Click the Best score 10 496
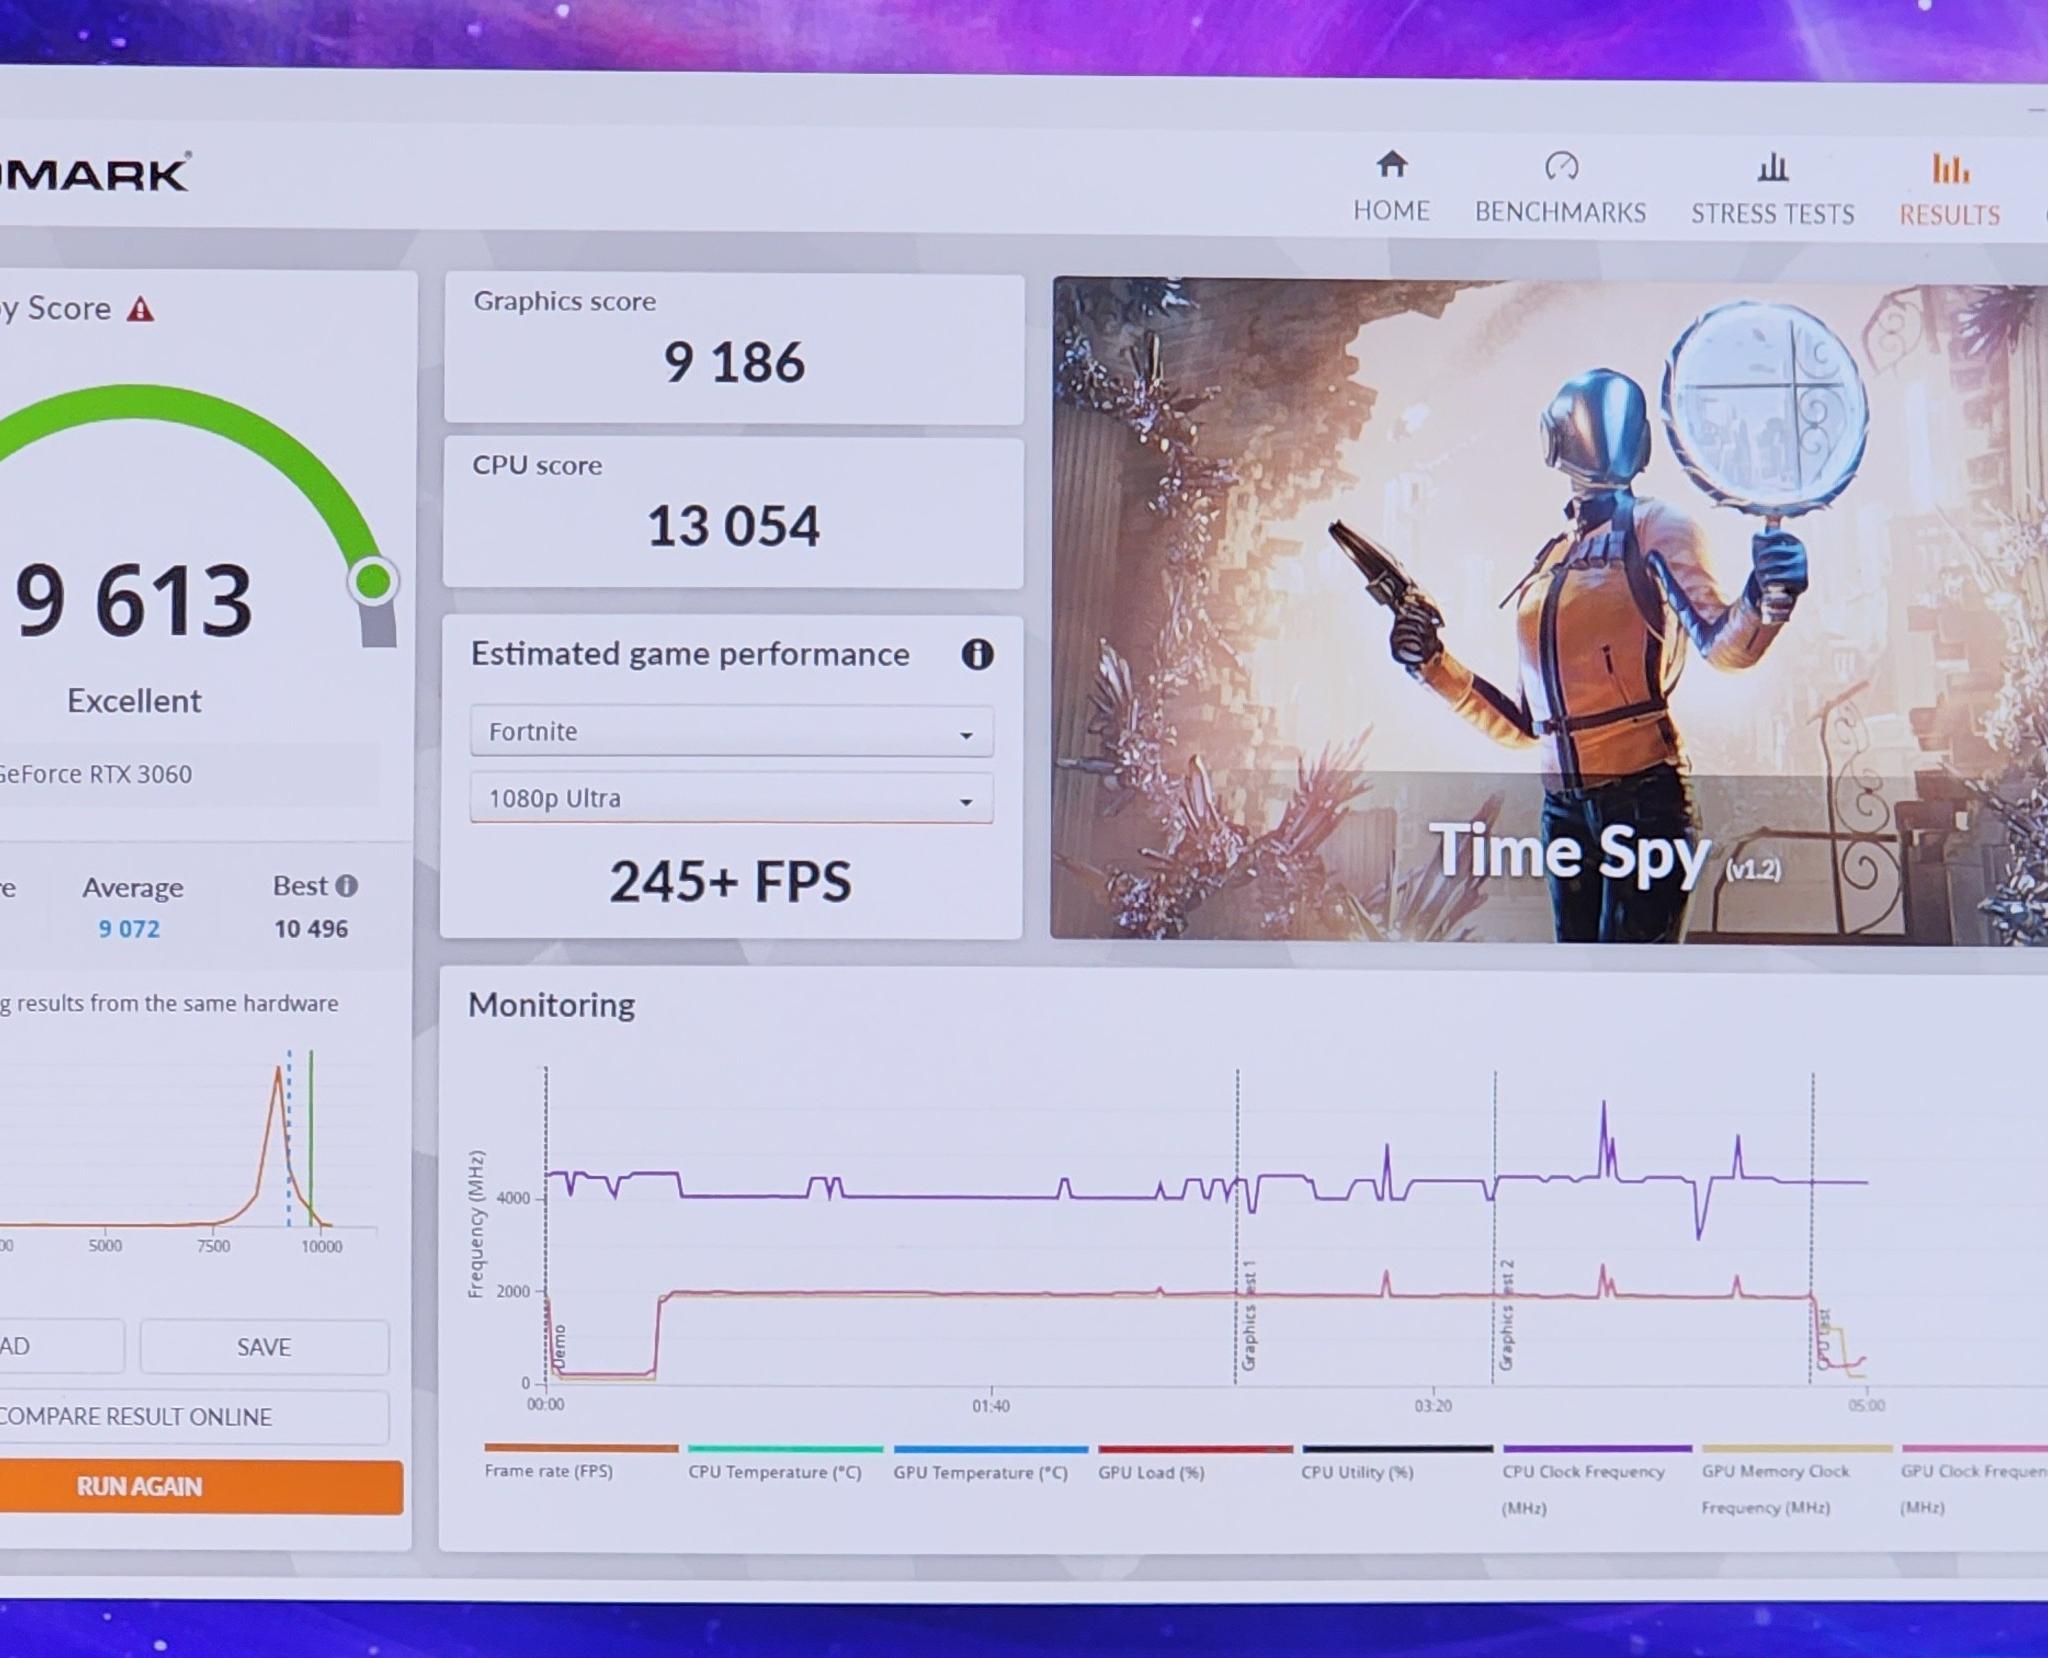This screenshot has height=1658, width=2048. (x=311, y=929)
